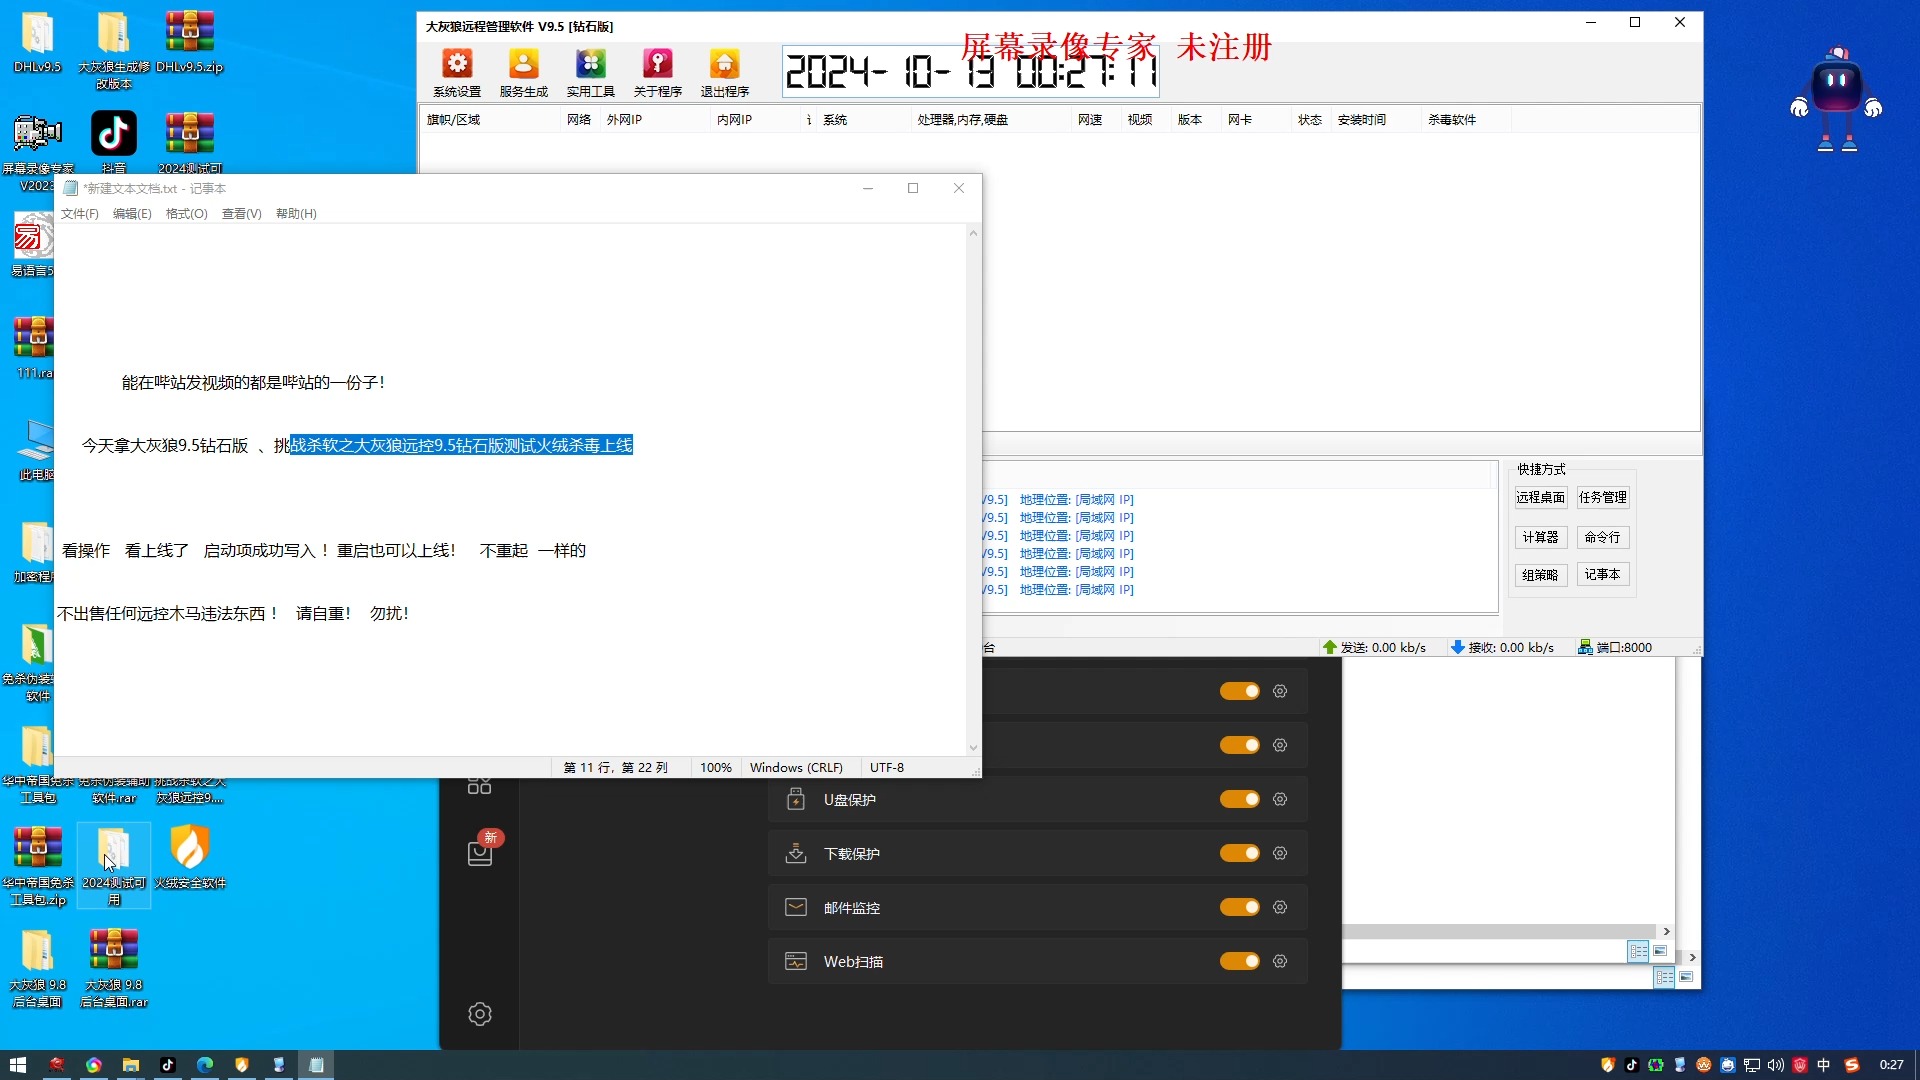Open the Windows Start button

[x=17, y=1065]
